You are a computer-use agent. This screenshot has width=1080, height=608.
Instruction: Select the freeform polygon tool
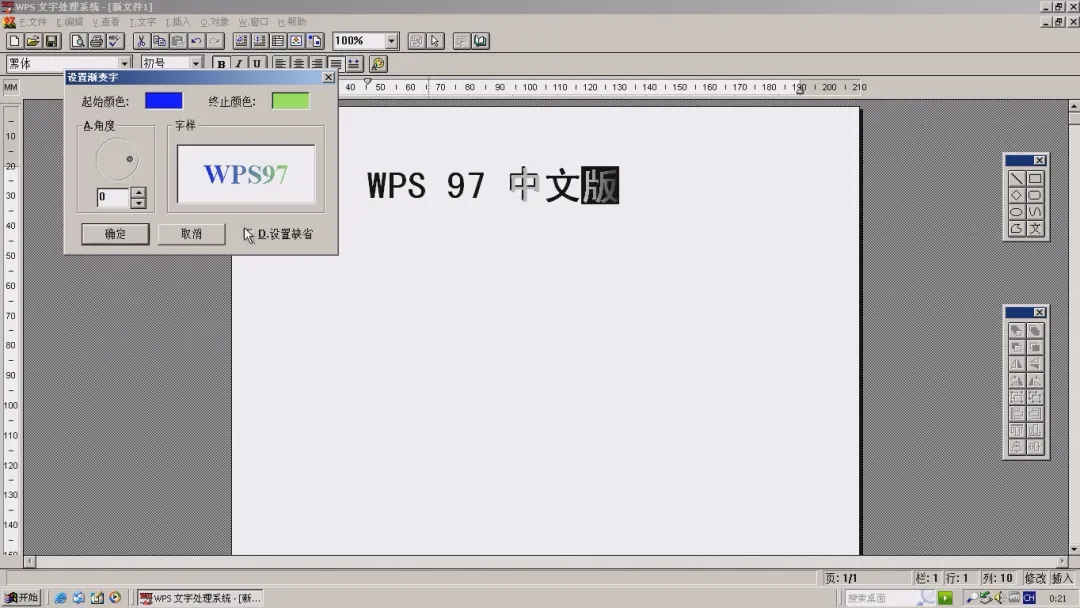tap(1017, 229)
